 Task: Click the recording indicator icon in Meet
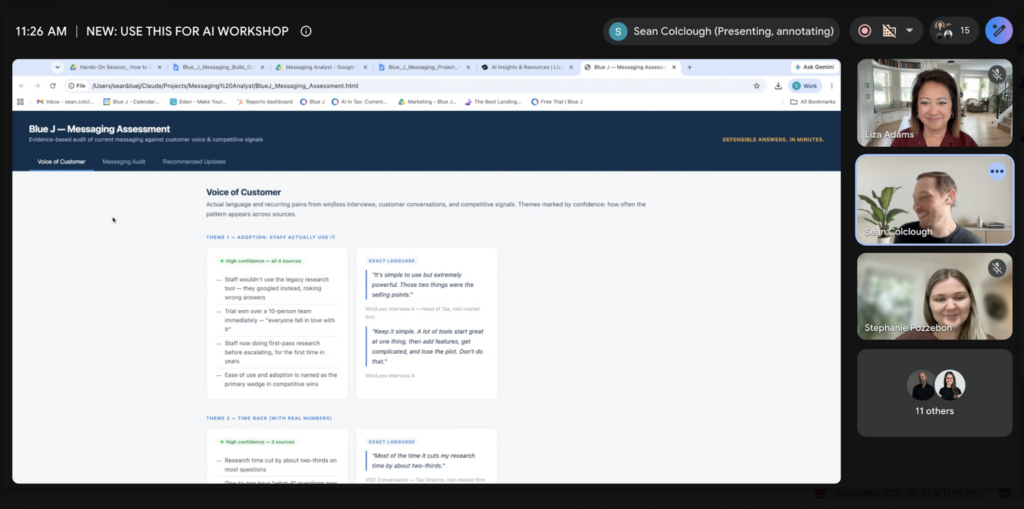[x=865, y=31]
